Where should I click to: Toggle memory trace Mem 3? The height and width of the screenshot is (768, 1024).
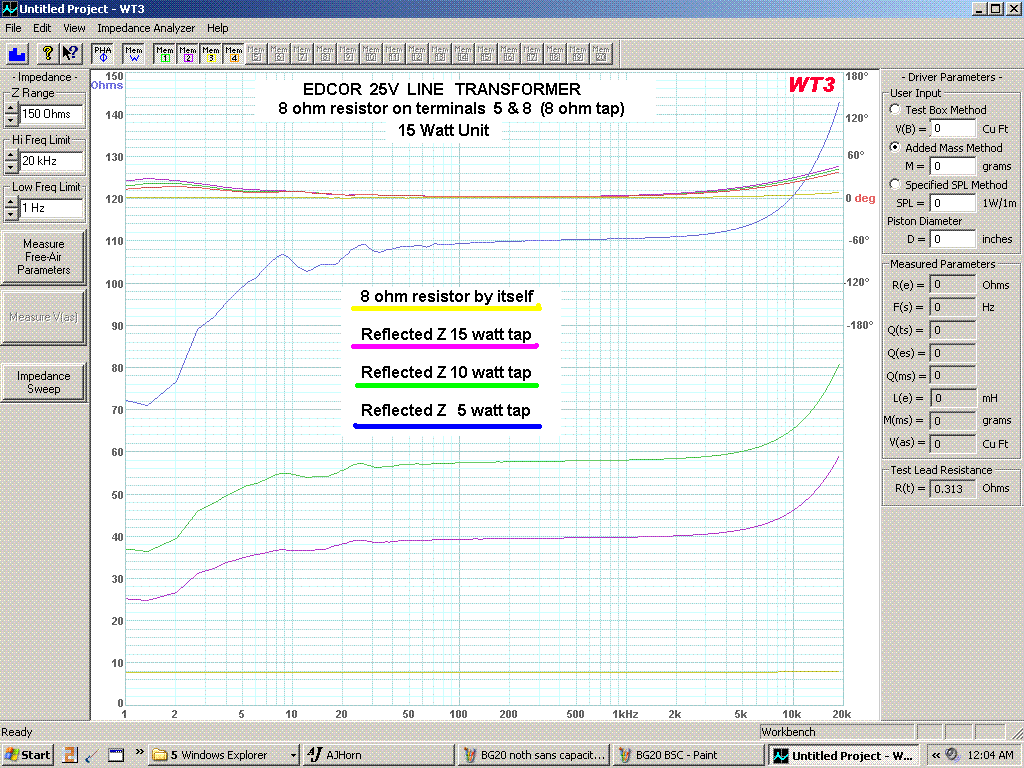coord(210,54)
